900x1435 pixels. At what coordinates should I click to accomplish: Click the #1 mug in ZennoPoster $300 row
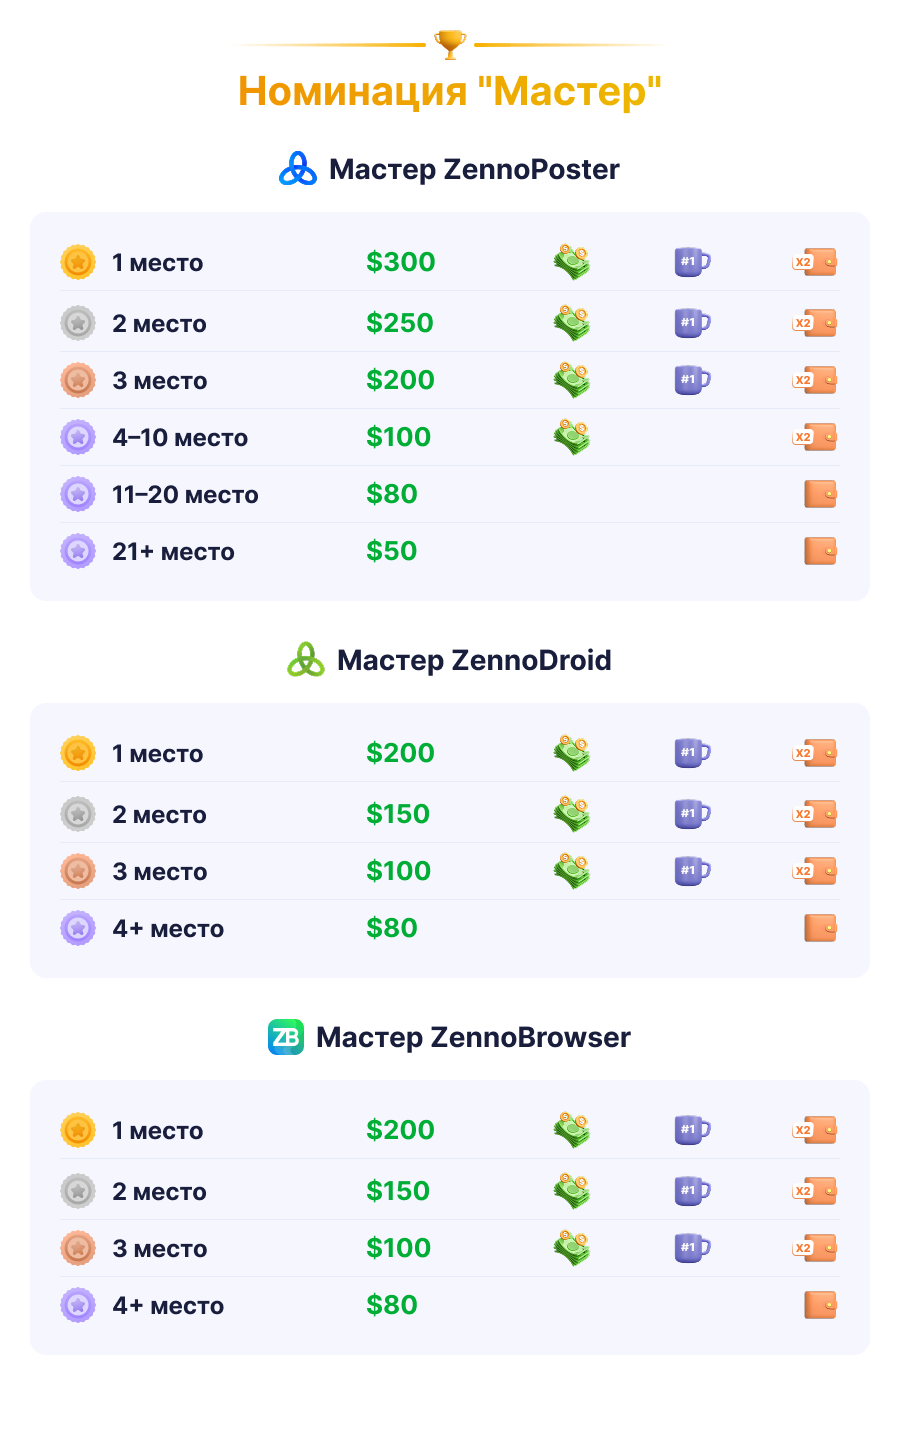click(692, 262)
